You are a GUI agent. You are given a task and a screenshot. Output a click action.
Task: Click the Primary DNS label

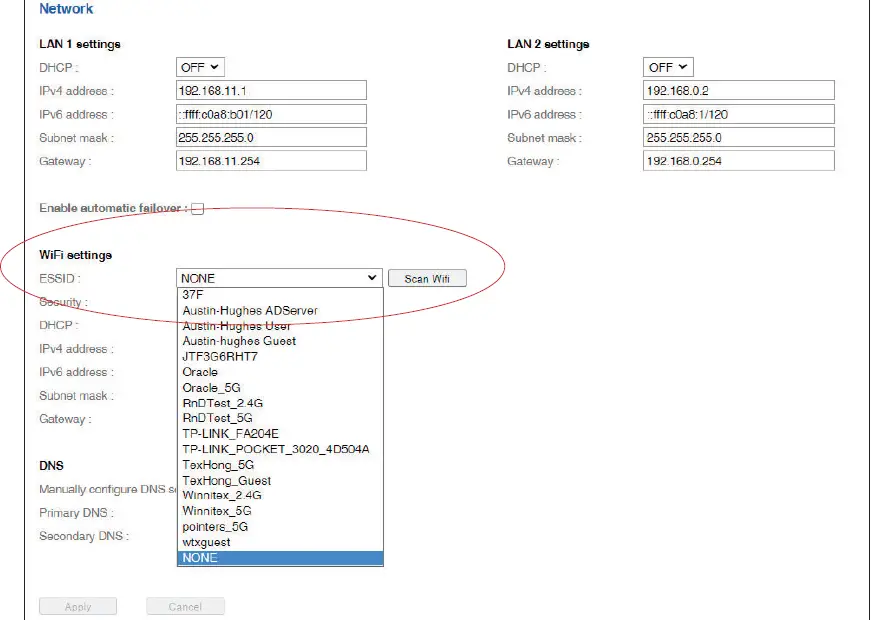click(76, 513)
